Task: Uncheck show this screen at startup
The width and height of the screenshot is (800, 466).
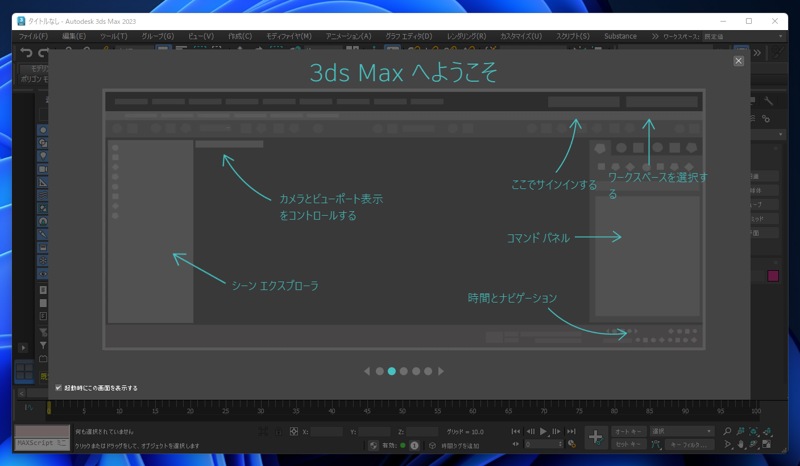Action: click(58, 388)
